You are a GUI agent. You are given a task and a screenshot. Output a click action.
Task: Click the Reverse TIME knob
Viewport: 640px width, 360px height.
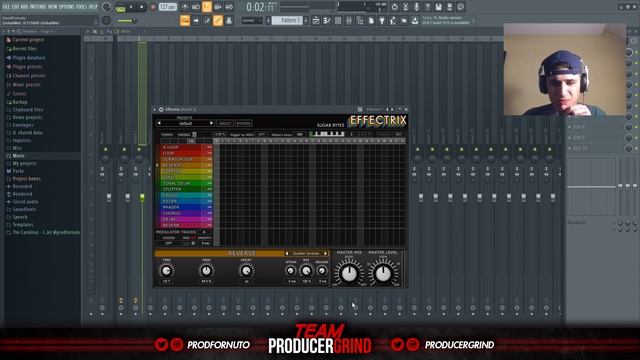(166, 271)
